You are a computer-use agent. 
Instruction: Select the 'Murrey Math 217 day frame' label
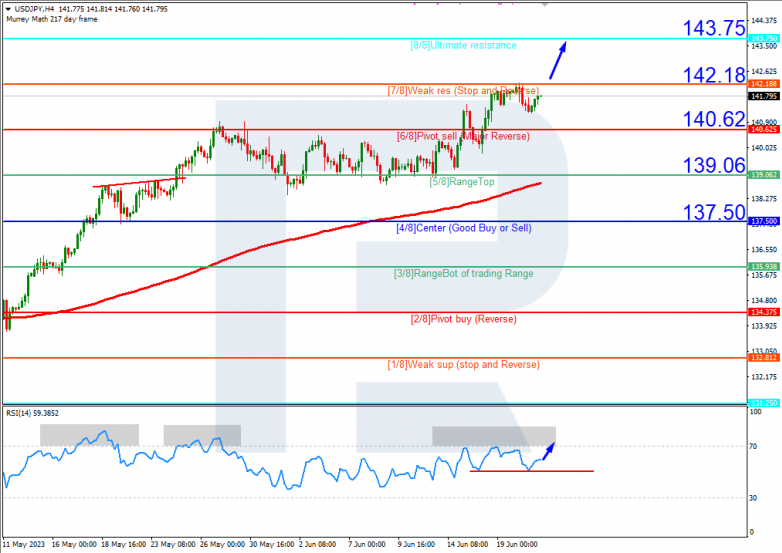(x=52, y=19)
